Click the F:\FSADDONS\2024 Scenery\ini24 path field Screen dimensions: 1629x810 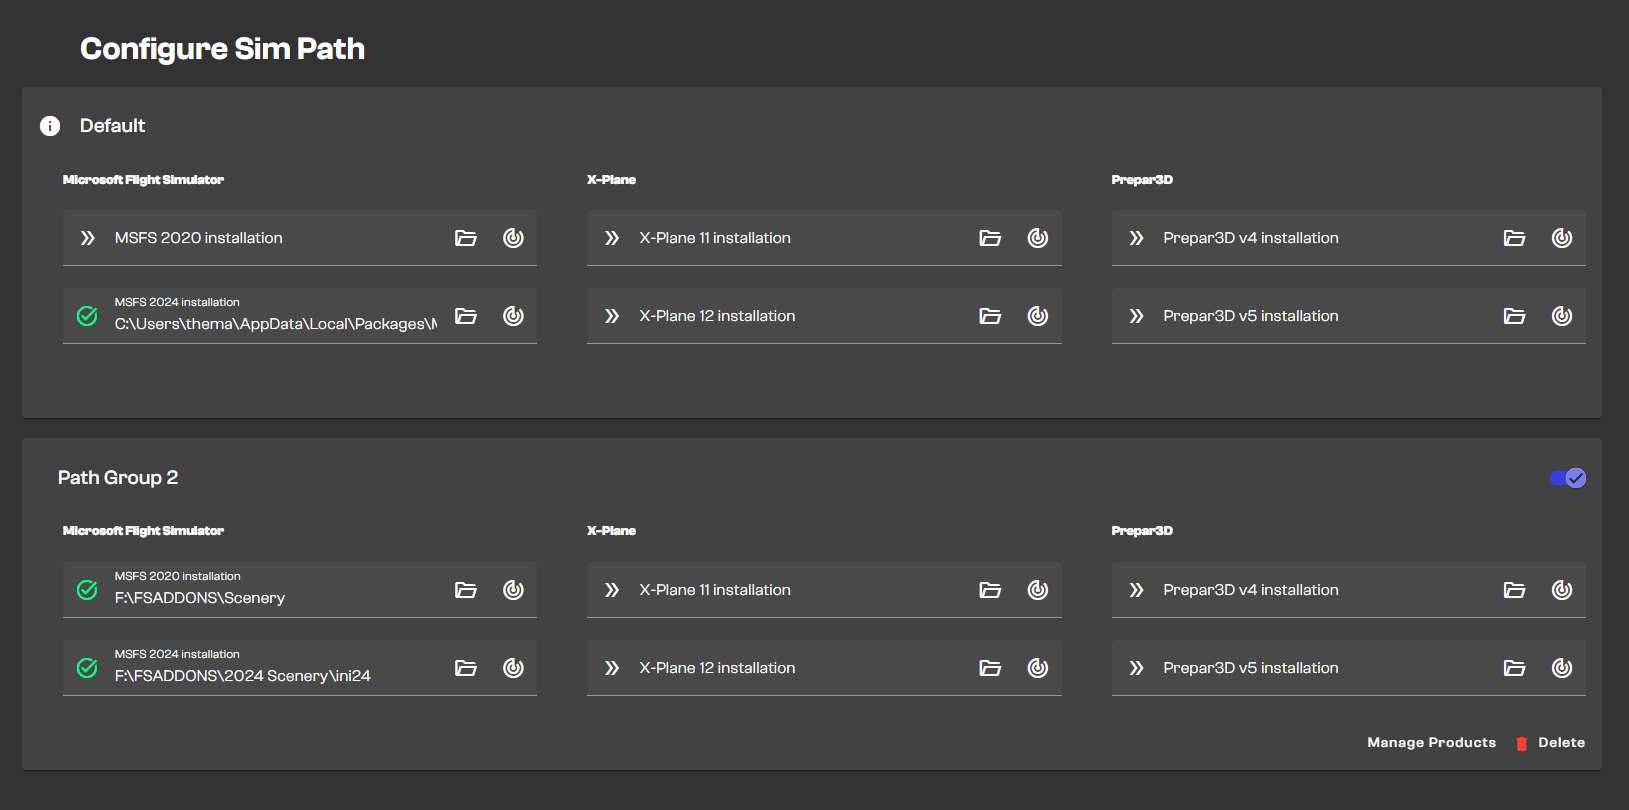tap(243, 676)
